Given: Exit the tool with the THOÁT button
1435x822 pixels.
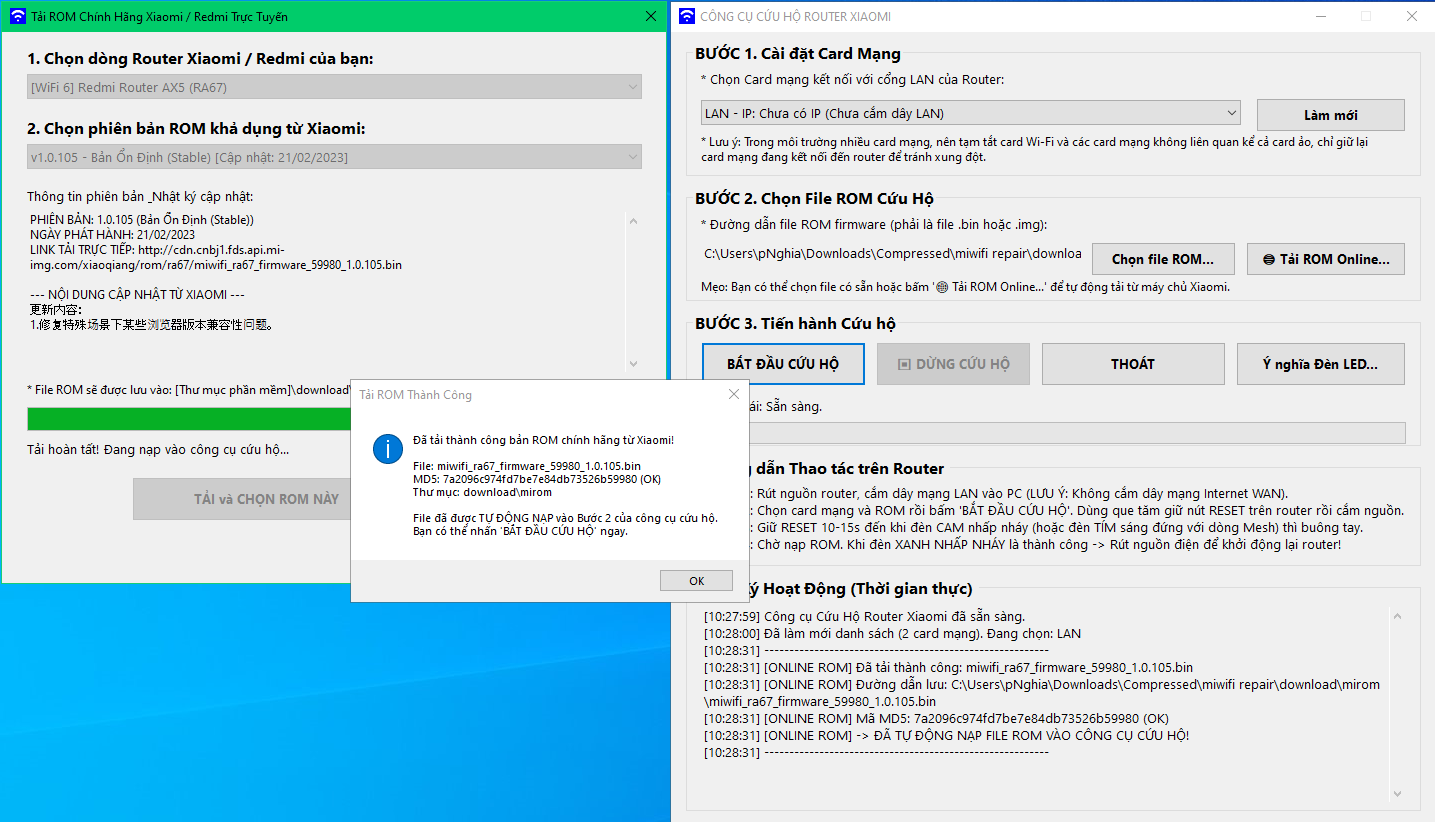Looking at the screenshot, I should [x=1133, y=364].
